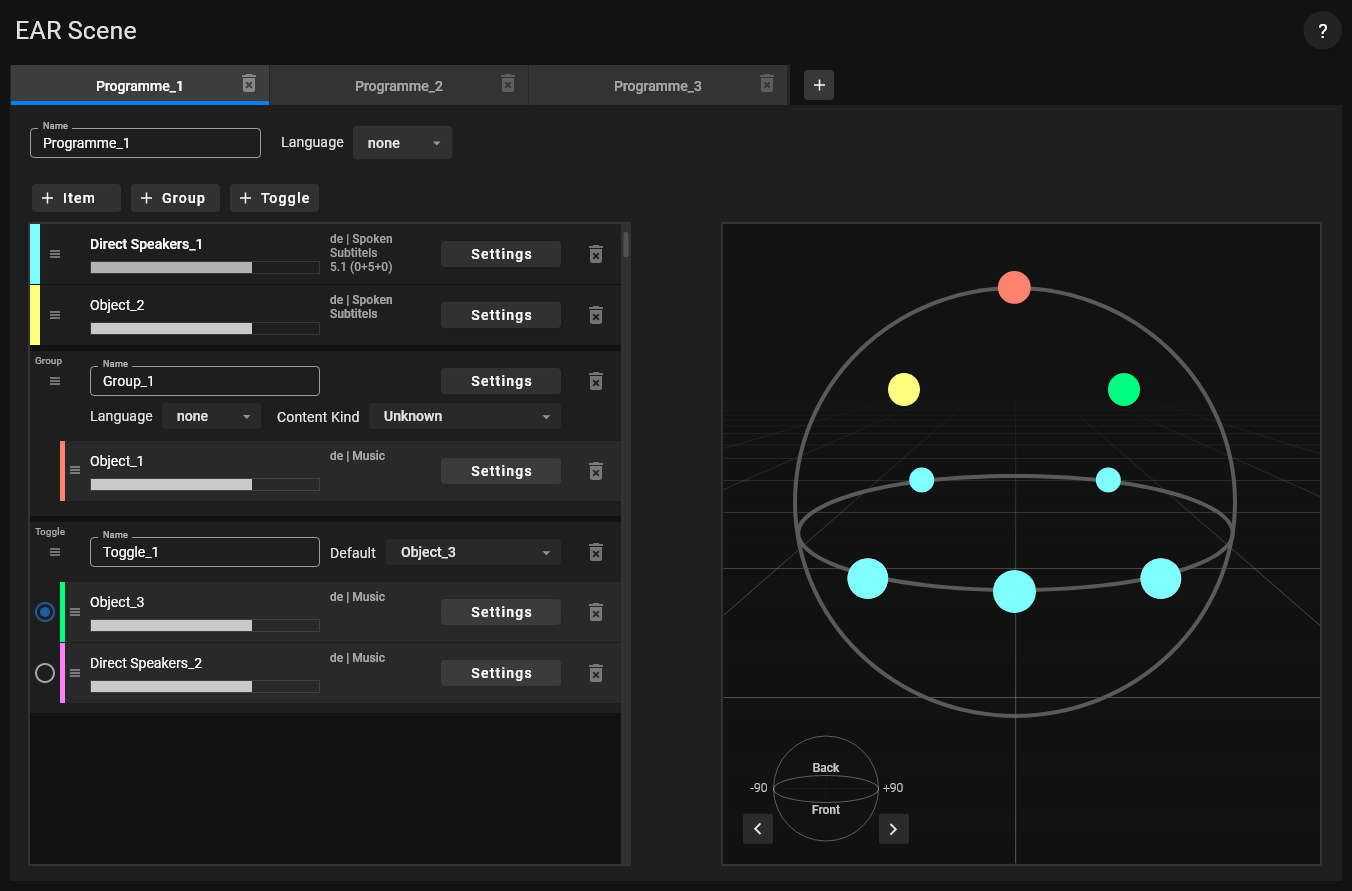
Task: Add a new programme with plus icon
Action: pyautogui.click(x=819, y=86)
